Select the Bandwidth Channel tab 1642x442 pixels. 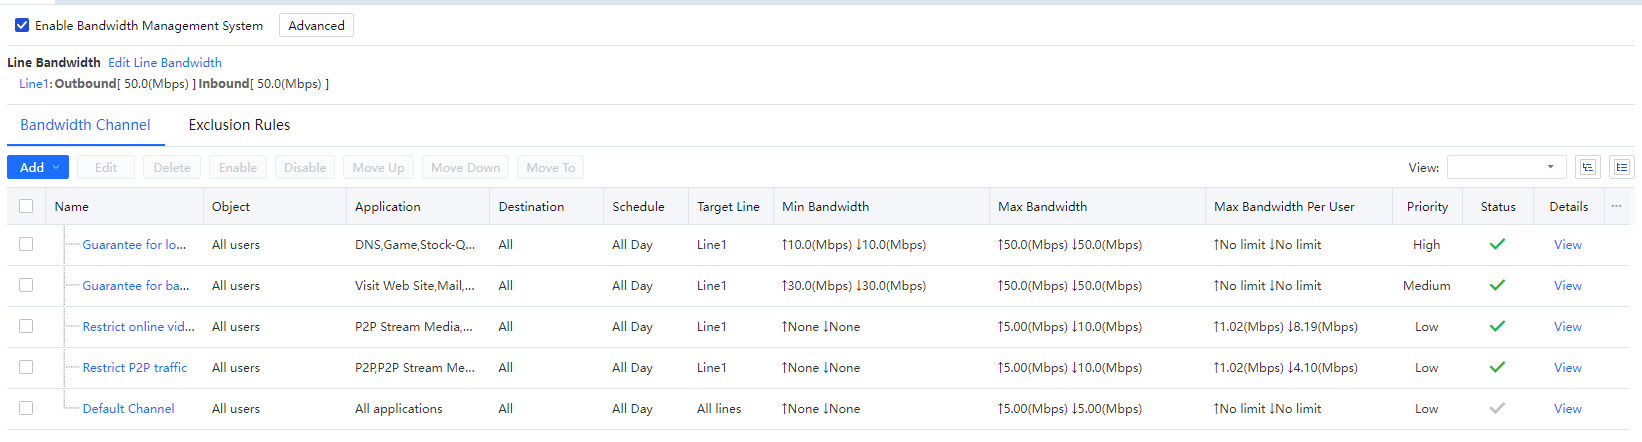click(85, 125)
